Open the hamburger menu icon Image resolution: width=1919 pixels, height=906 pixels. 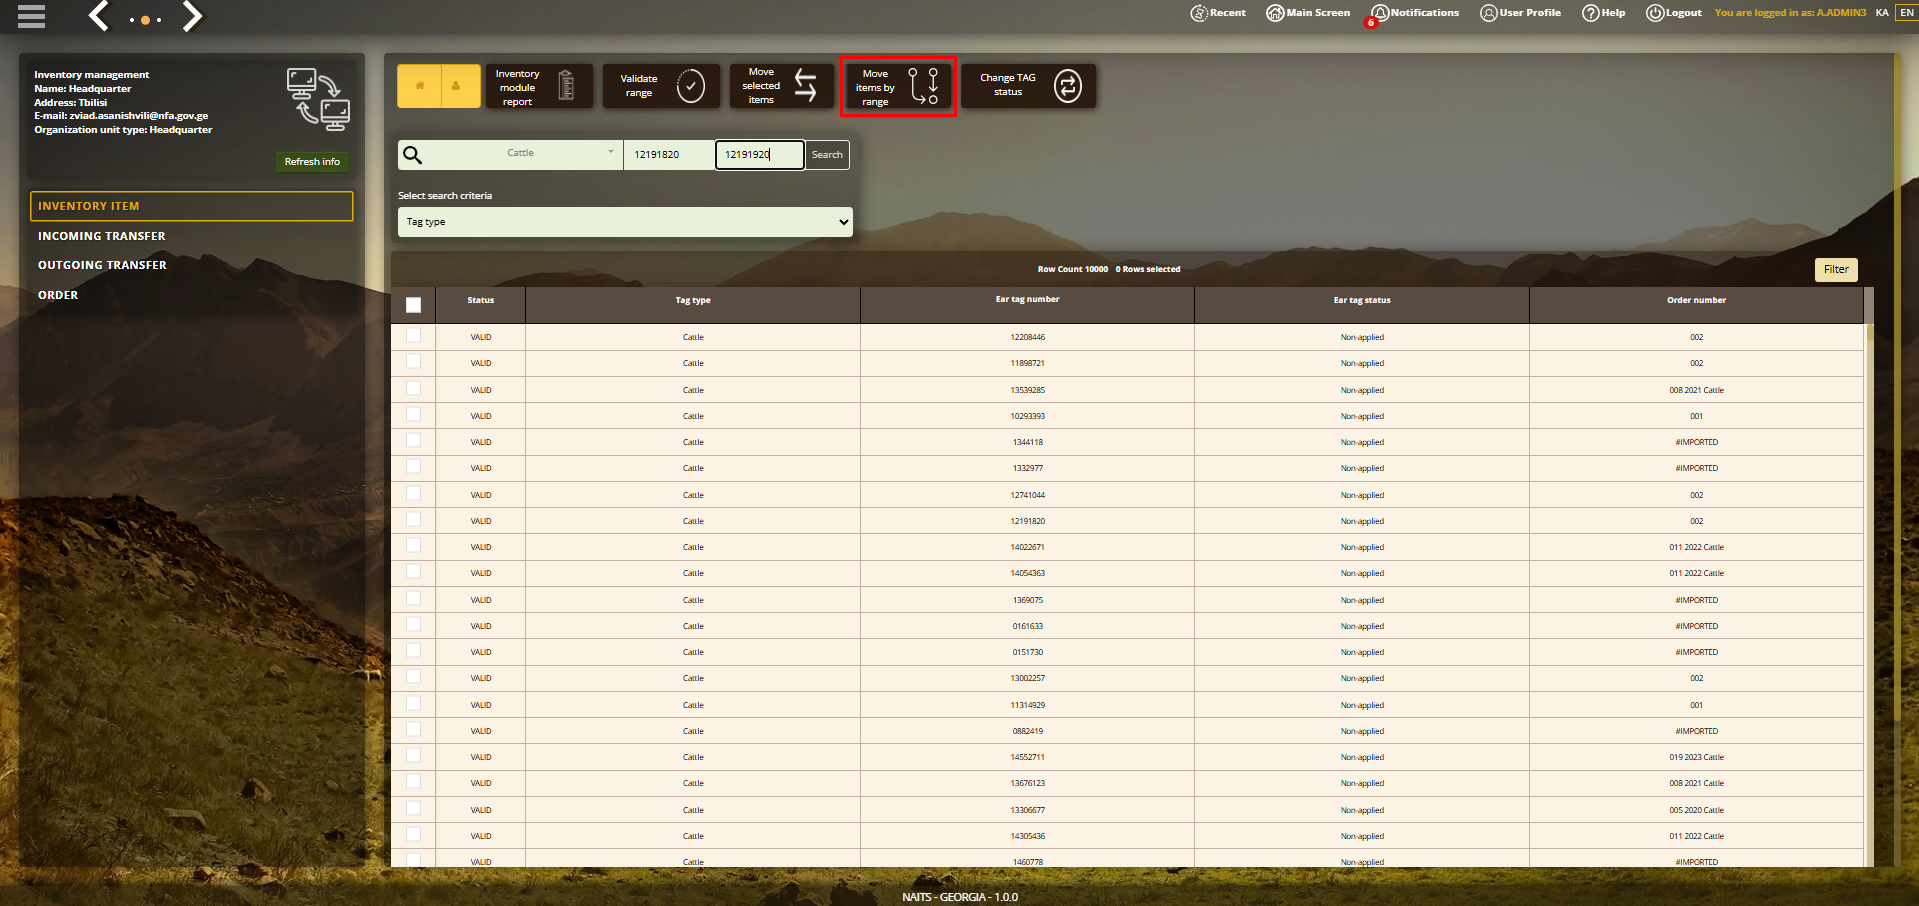coord(31,16)
